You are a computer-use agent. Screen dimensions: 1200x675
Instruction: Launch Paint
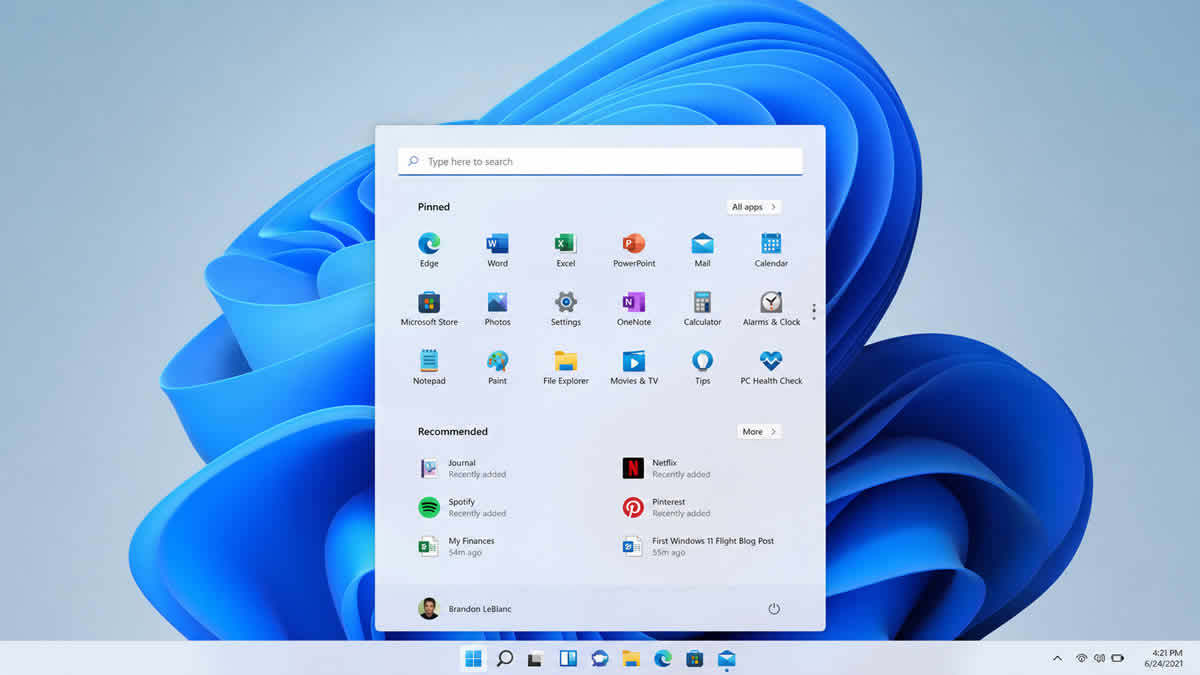click(x=497, y=360)
